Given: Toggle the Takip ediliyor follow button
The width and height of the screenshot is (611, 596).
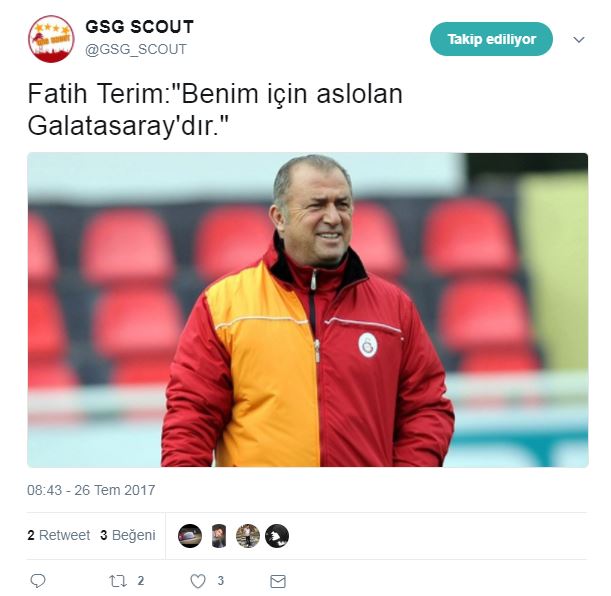Looking at the screenshot, I should [491, 39].
